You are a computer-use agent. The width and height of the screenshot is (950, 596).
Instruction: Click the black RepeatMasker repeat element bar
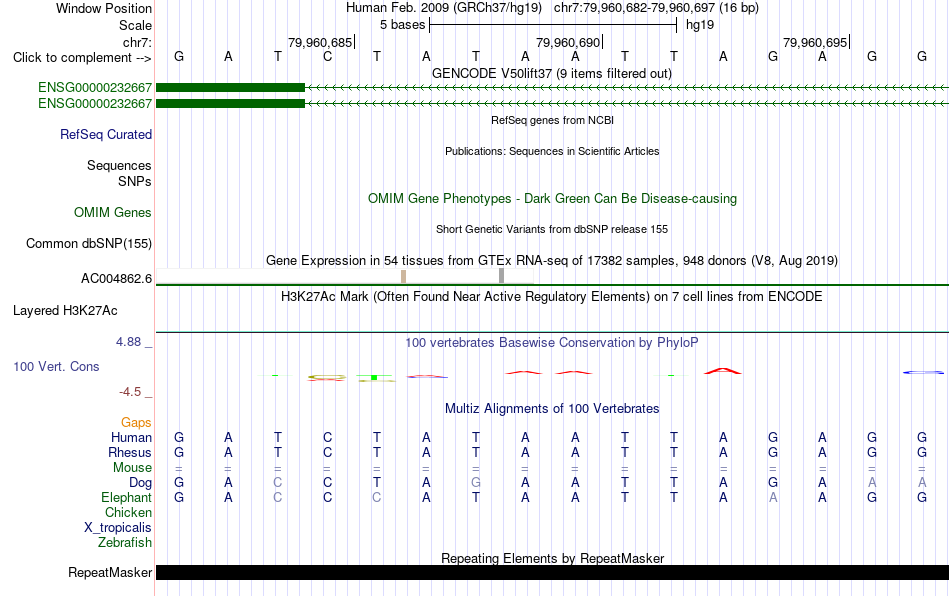coord(552,572)
